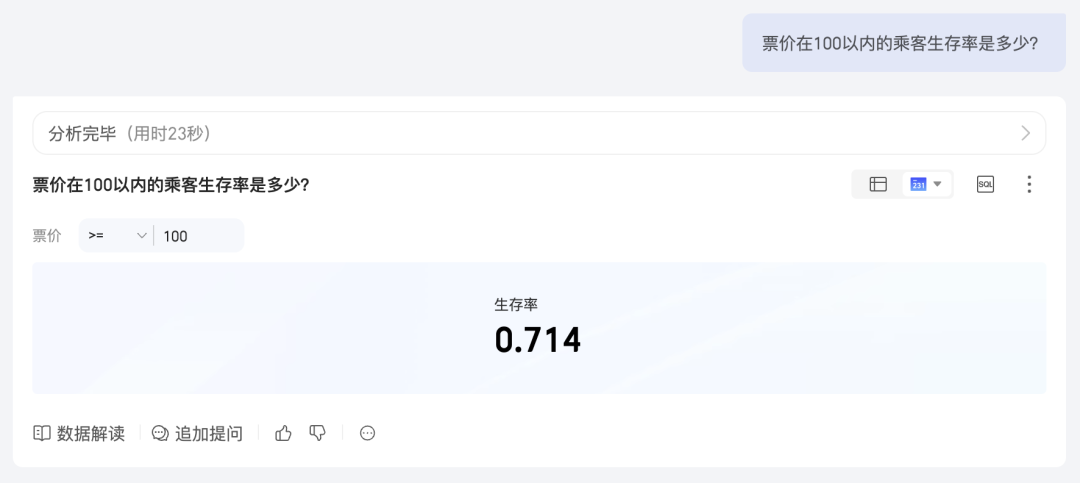Viewport: 1080px width, 483px height.
Task: Open the vertical three-dot options menu
Action: [x=1029, y=184]
